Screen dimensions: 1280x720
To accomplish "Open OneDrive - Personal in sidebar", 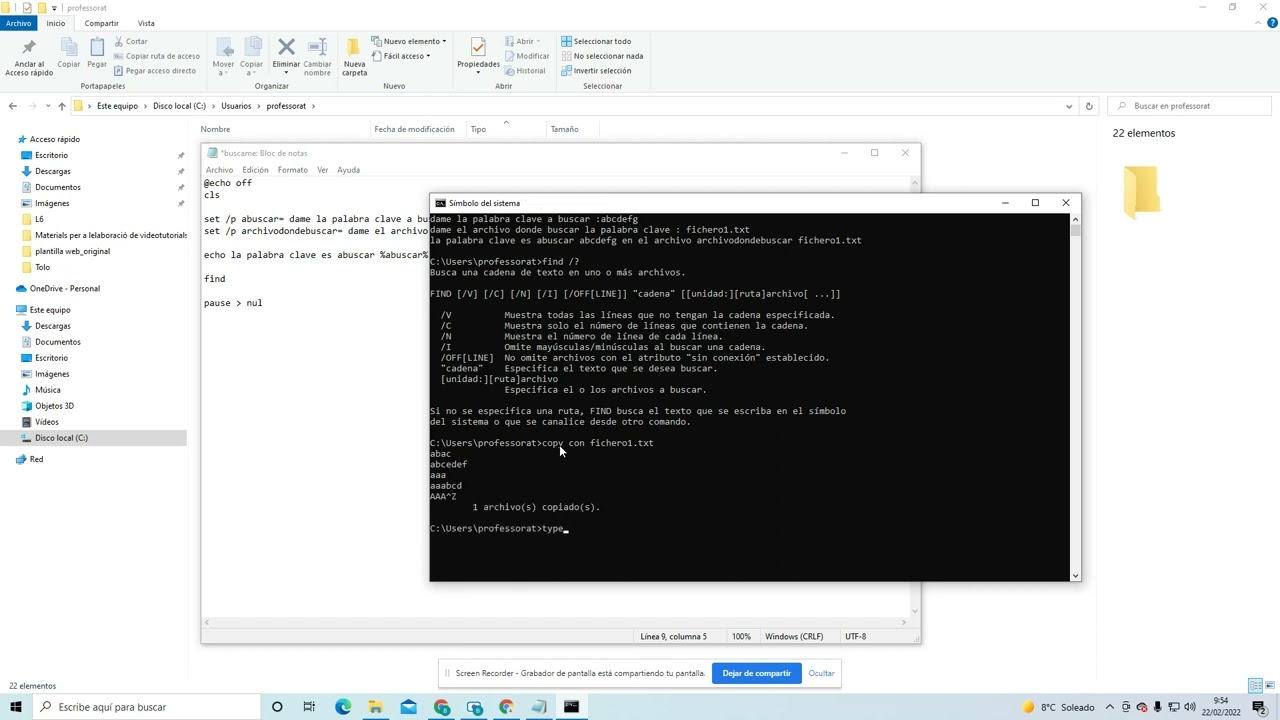I will tap(64, 288).
